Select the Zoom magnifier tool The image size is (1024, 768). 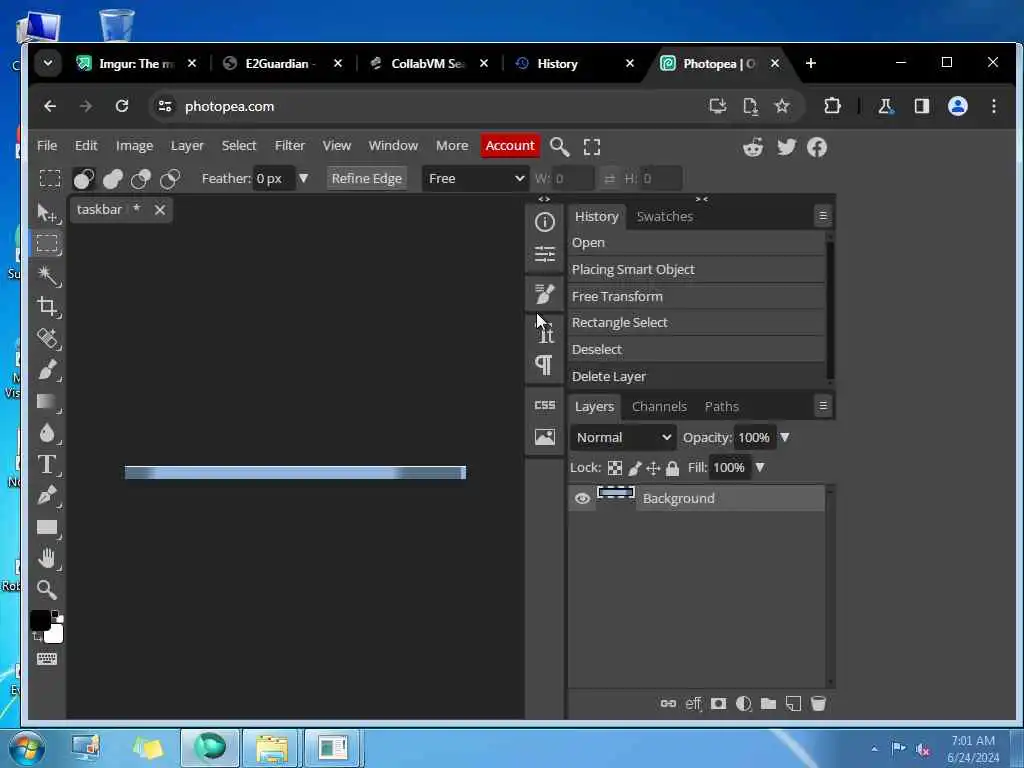(47, 590)
